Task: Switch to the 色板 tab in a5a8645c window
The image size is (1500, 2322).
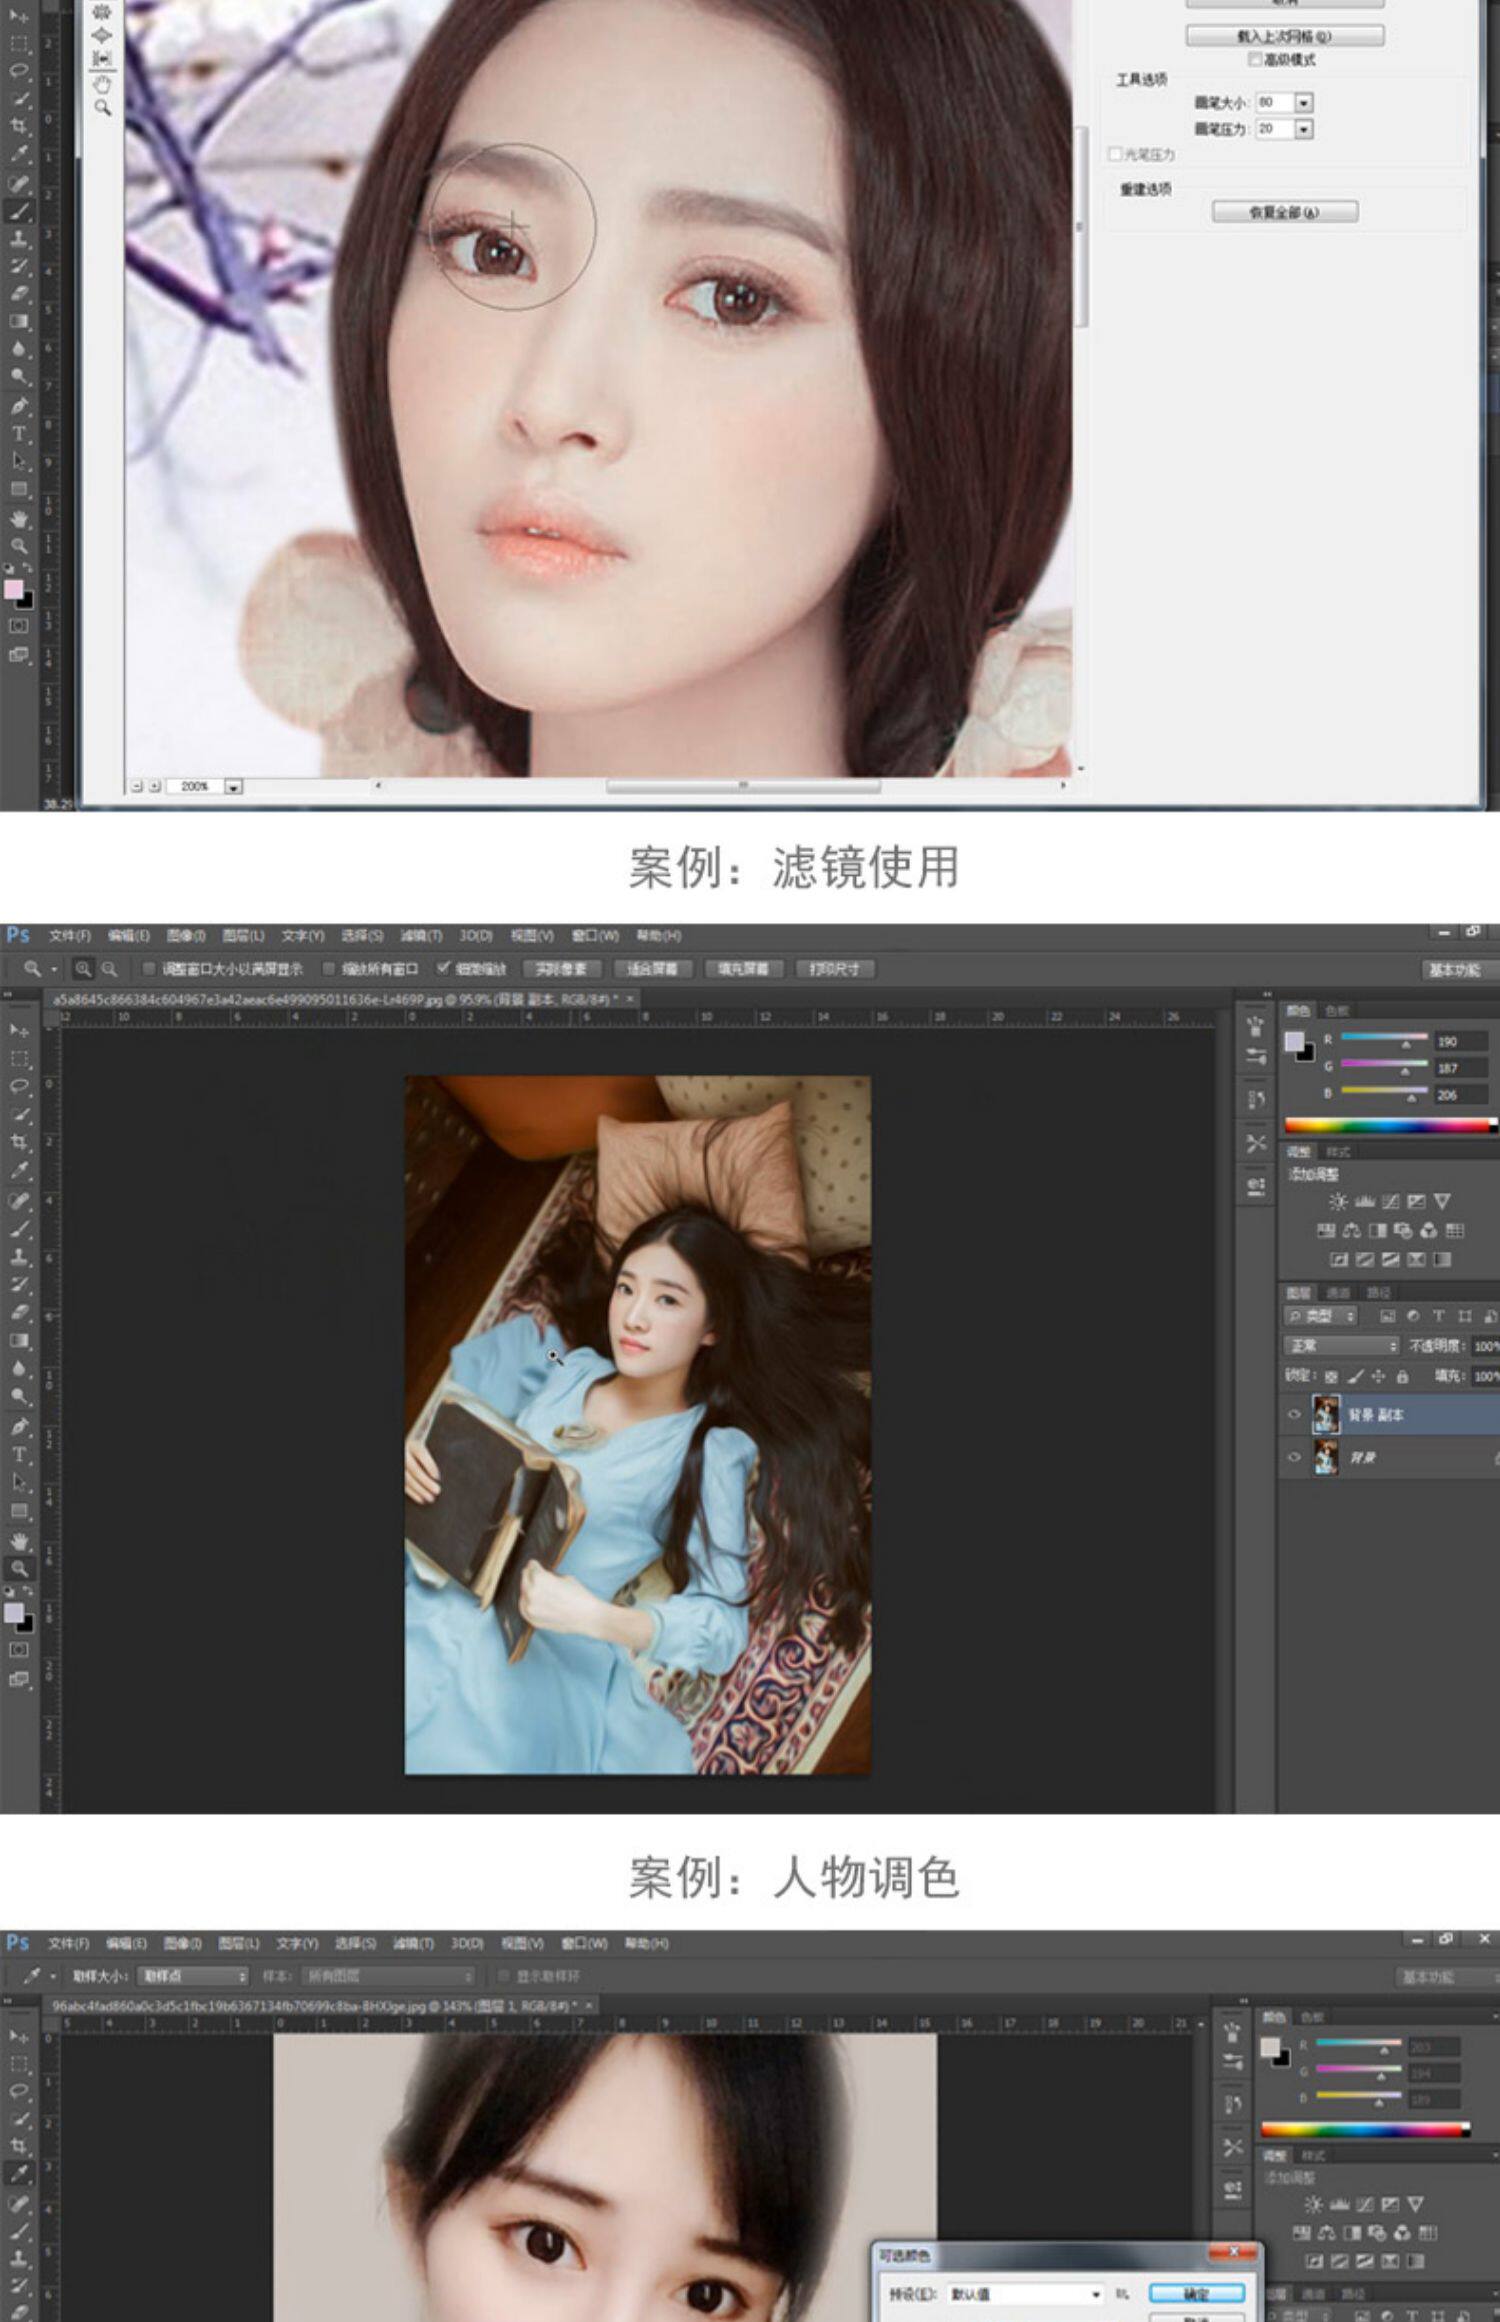Action: [x=1337, y=1011]
